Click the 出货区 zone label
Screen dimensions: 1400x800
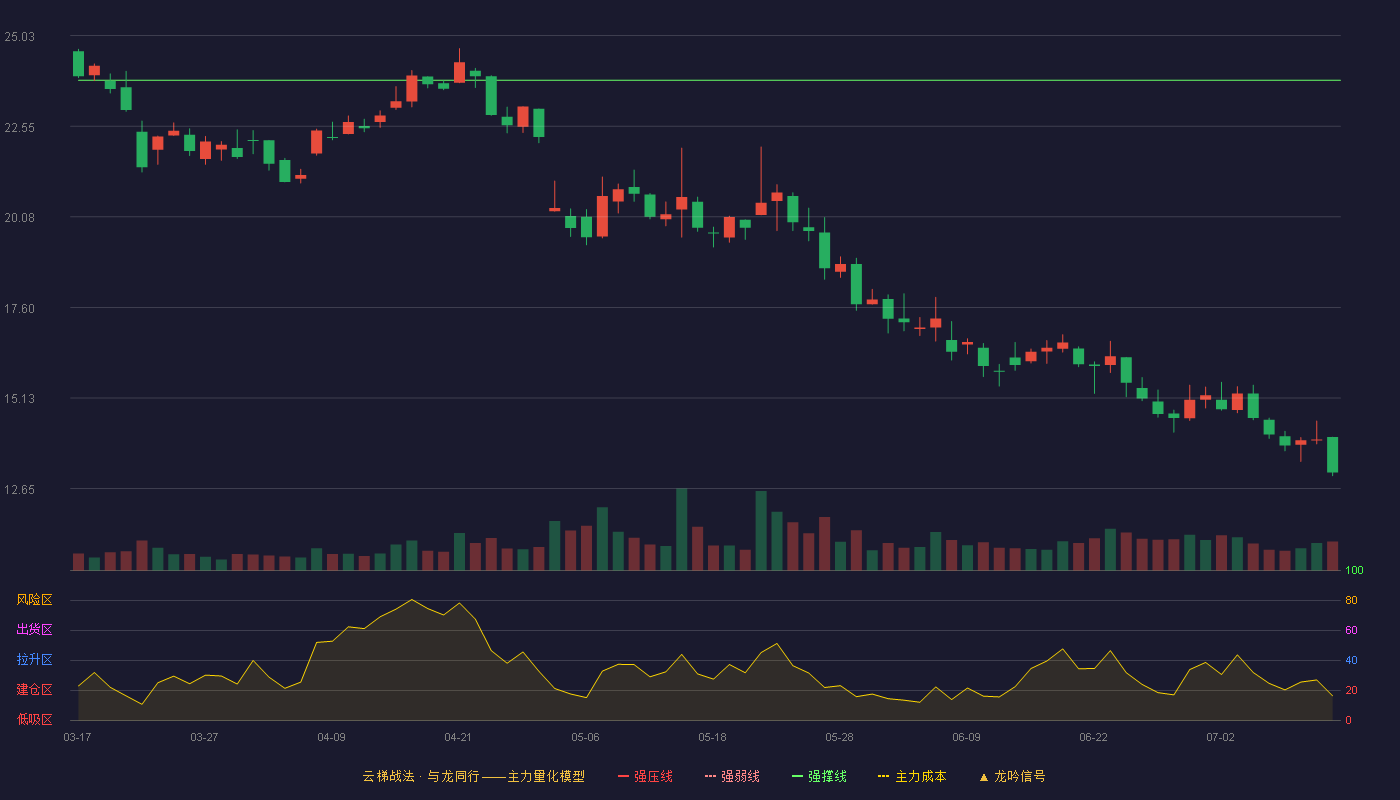[34, 630]
